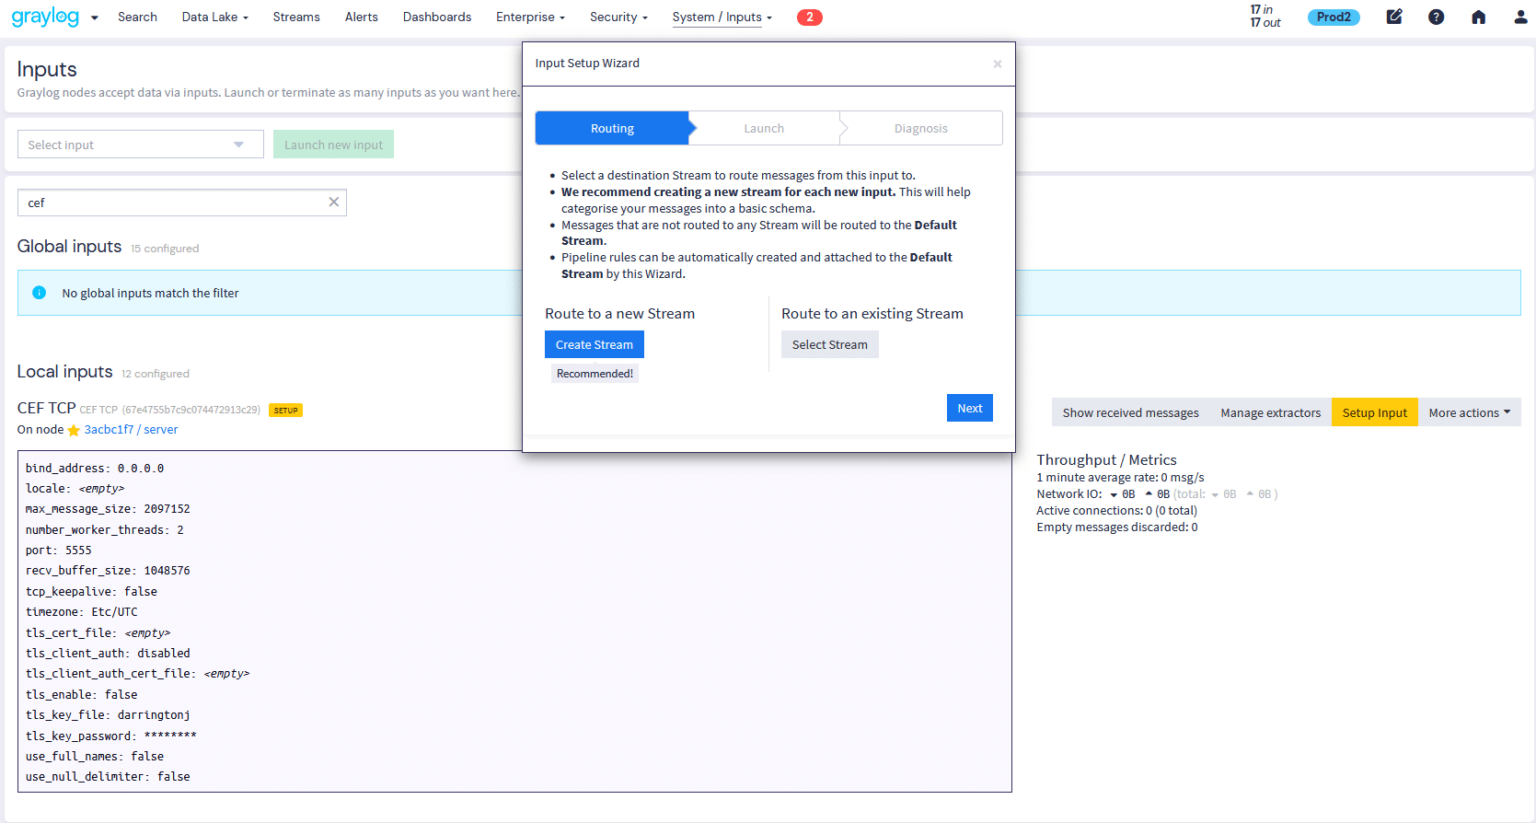
Task: Open the Streams menu item
Action: click(x=296, y=17)
